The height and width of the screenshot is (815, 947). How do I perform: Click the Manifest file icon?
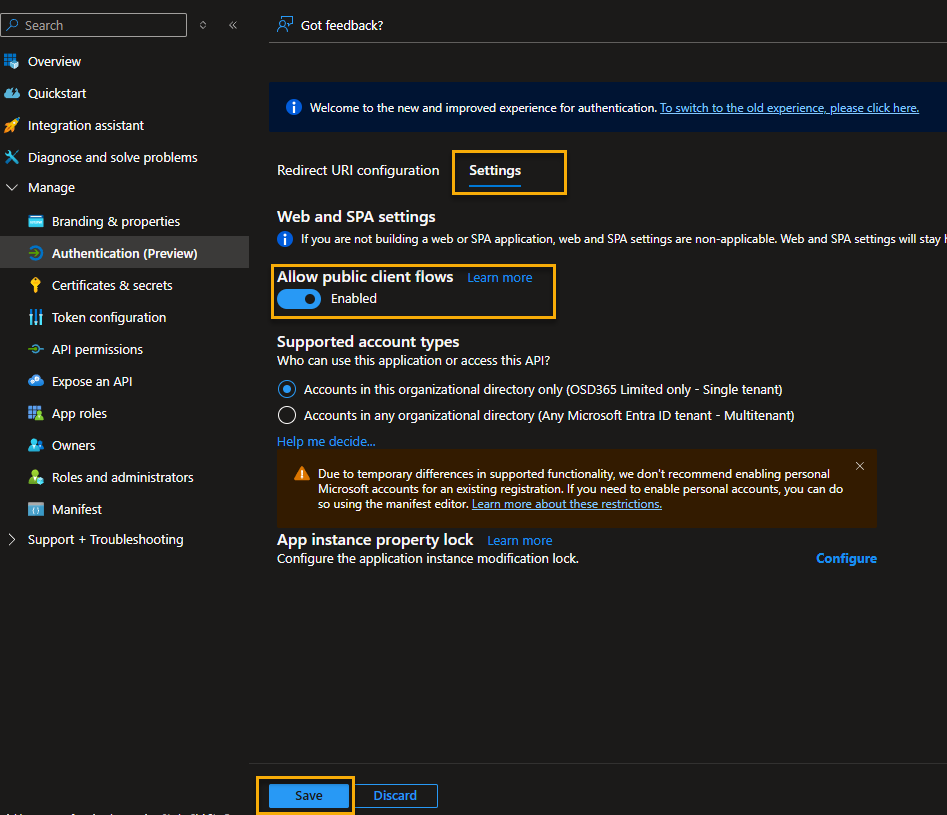36,509
